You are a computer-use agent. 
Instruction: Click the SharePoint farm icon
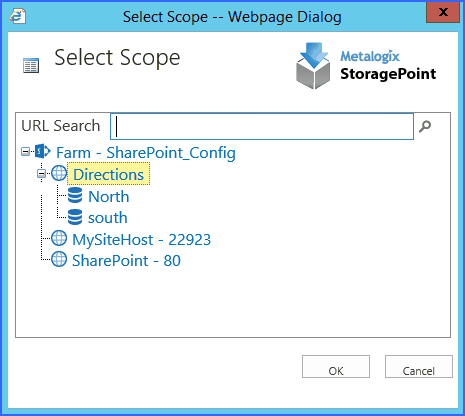(43, 152)
